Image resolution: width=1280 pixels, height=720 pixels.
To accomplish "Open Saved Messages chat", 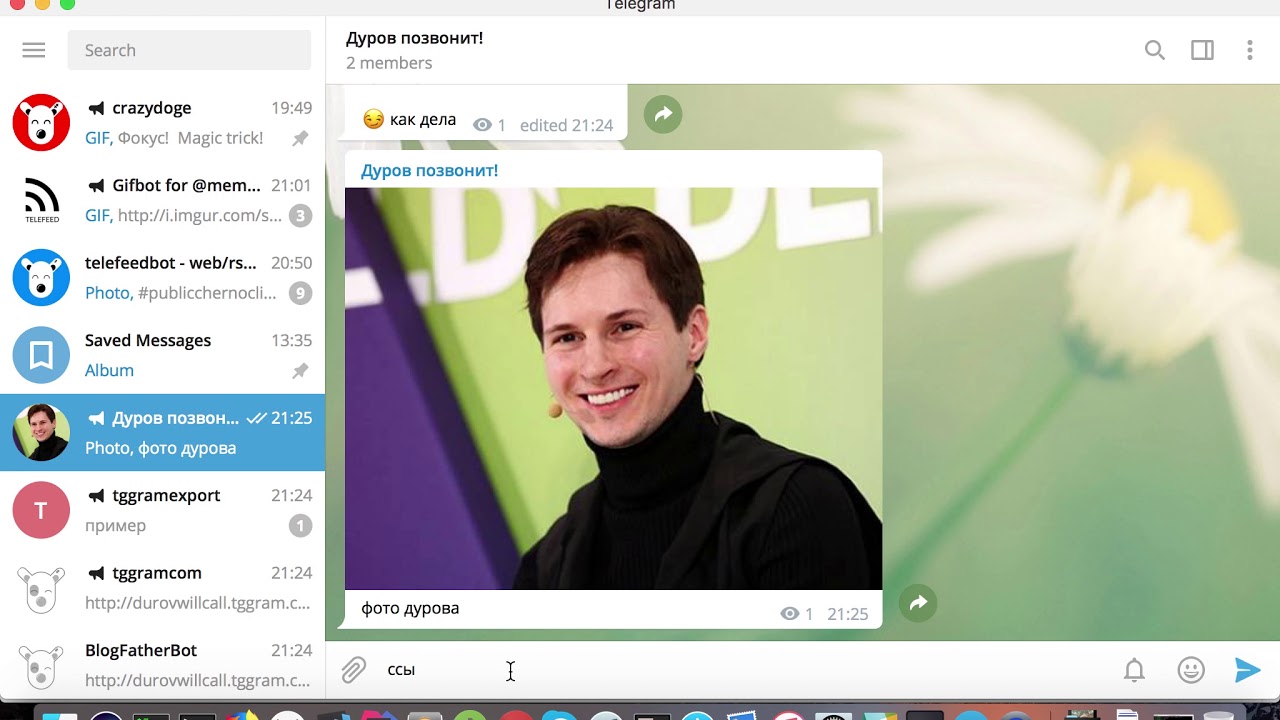I will (x=163, y=355).
